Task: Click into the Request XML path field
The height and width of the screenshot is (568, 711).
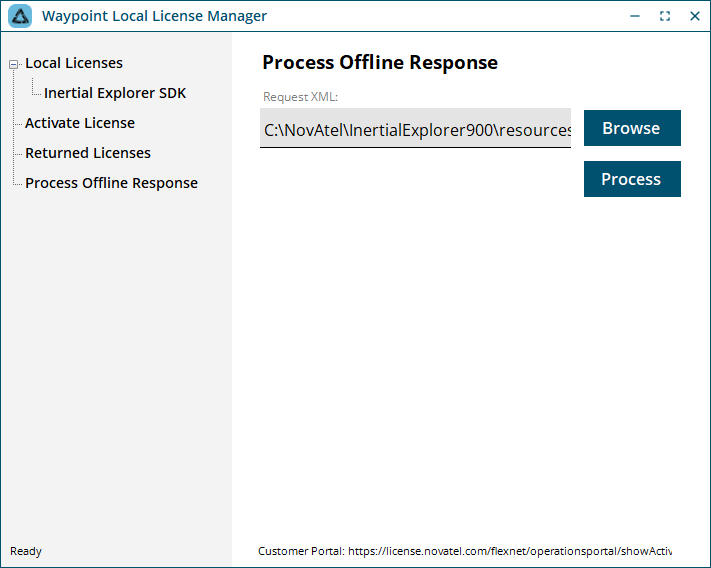Action: point(415,128)
